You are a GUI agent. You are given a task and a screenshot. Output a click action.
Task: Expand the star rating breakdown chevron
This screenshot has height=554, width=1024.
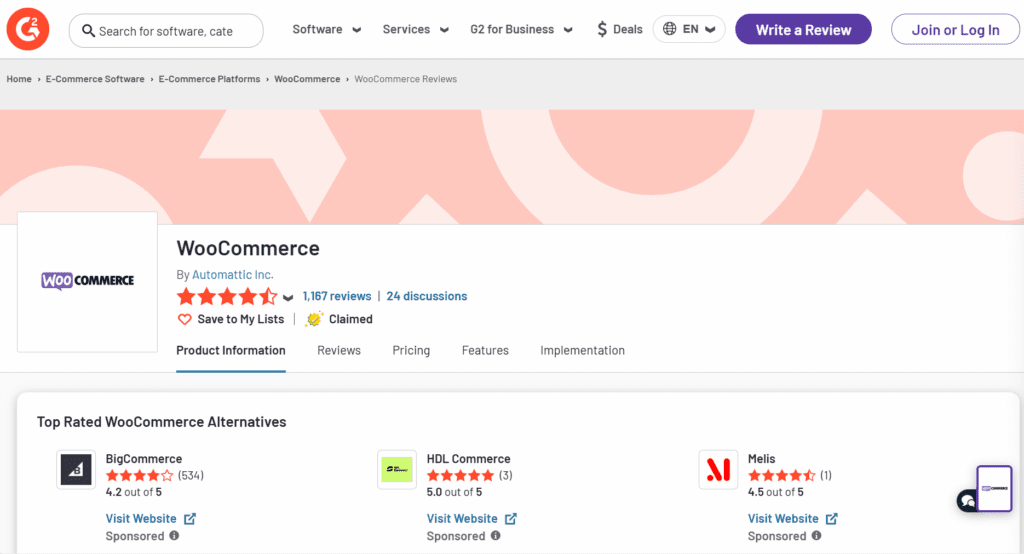point(288,298)
